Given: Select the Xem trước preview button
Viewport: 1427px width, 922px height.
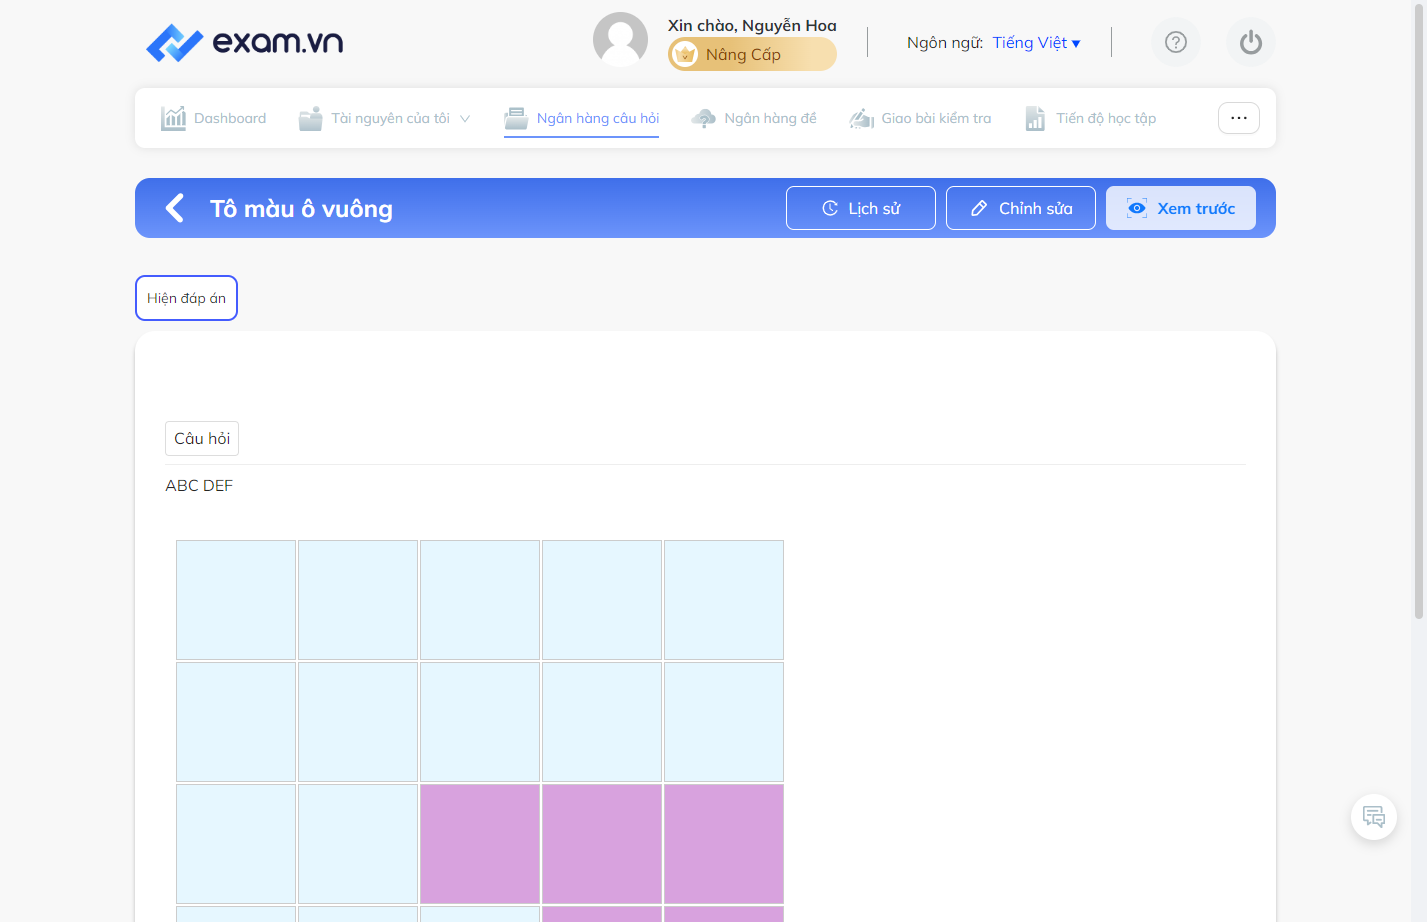Looking at the screenshot, I should [1181, 208].
